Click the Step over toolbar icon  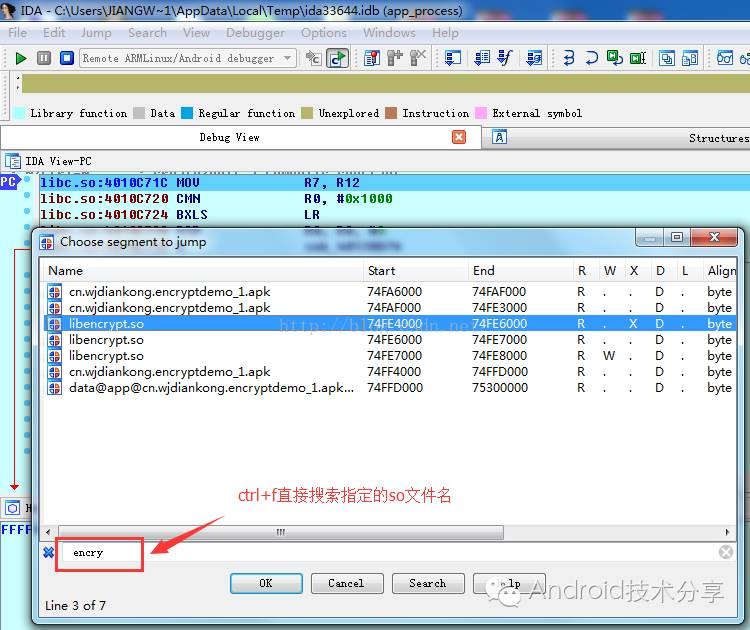click(x=592, y=58)
